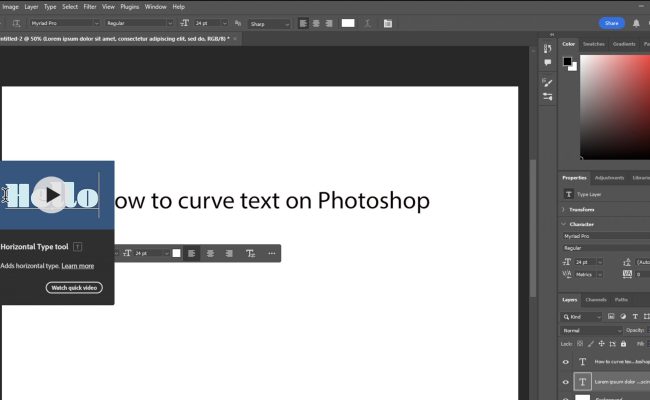Lock position move icon in Layers
The image size is (650, 400).
[x=601, y=344]
